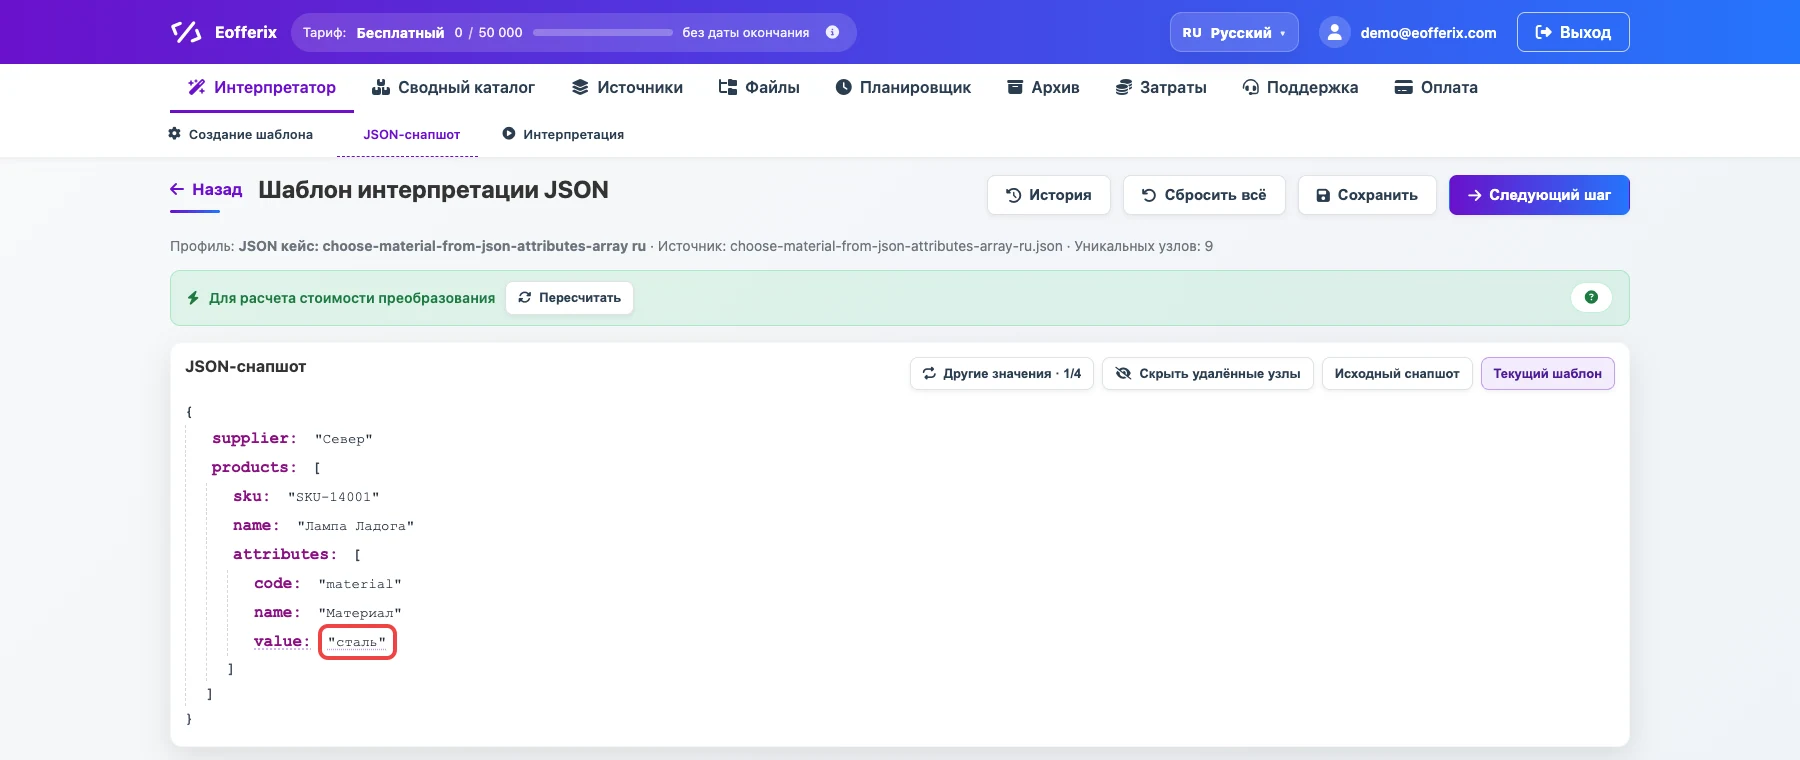Open the Архив section

[1043, 87]
